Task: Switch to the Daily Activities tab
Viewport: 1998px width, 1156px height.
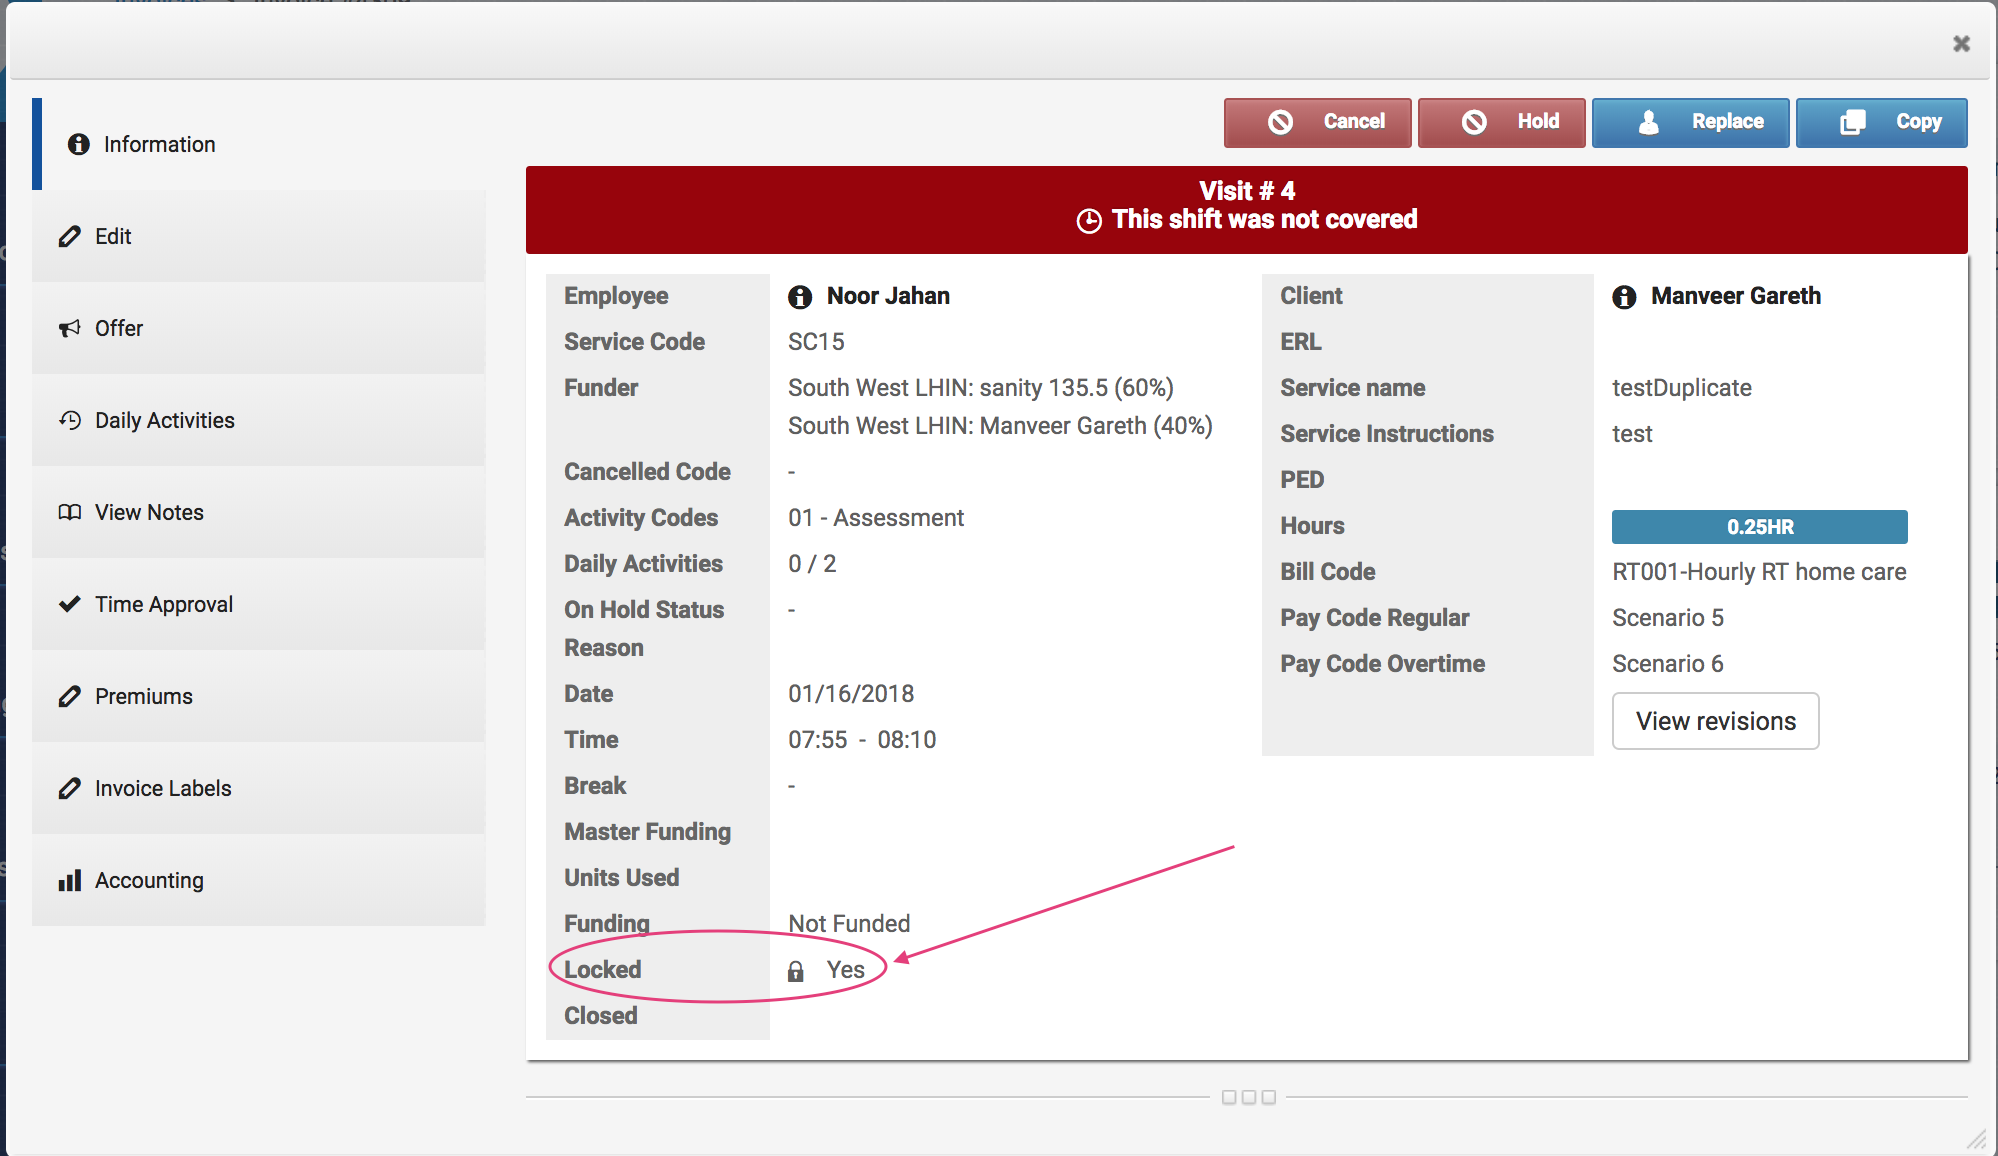Action: click(164, 421)
